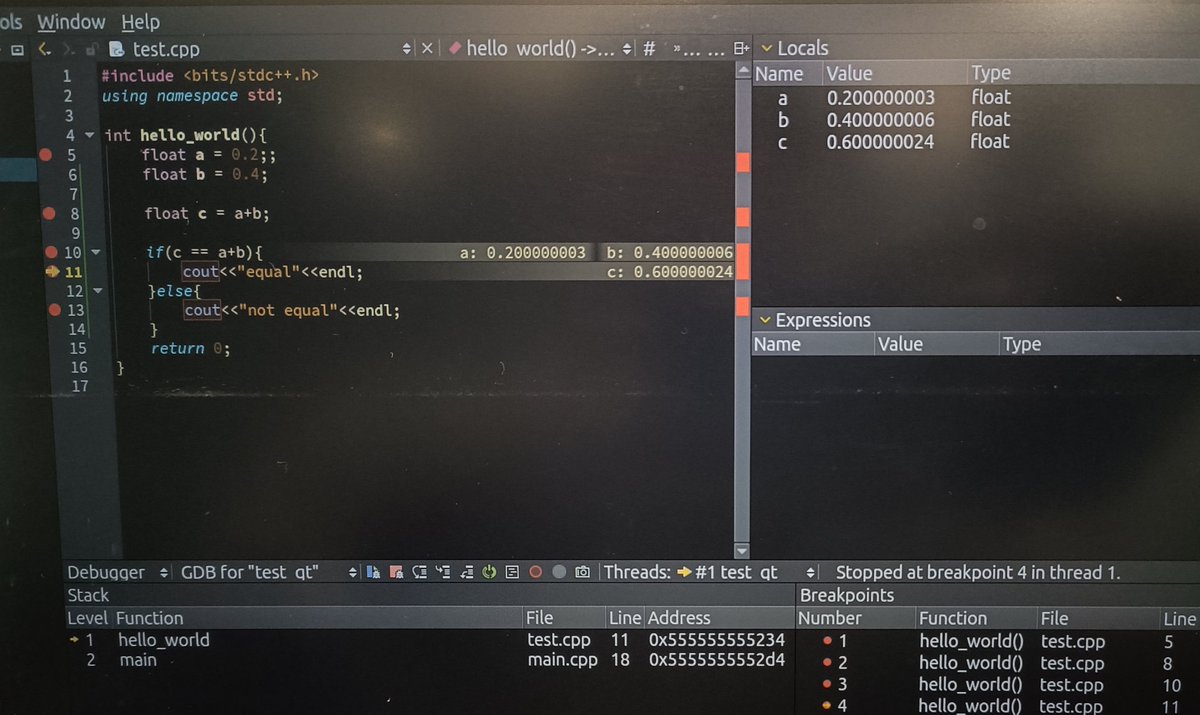Click the green Restart debugging icon

click(x=489, y=572)
